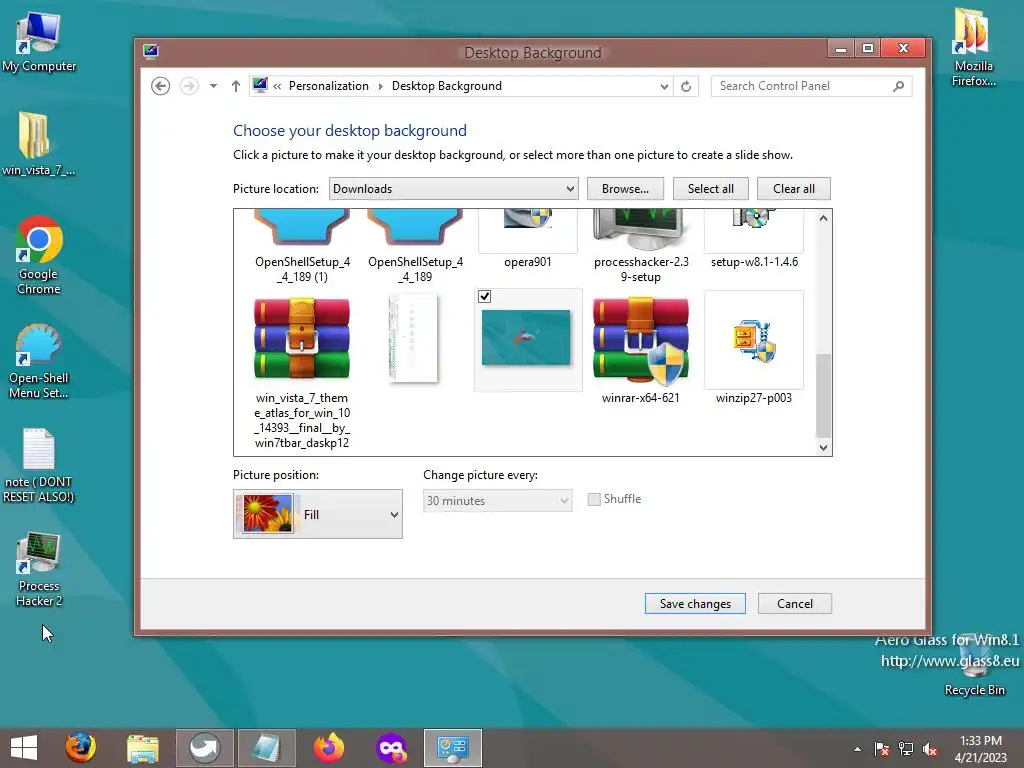Click the Forward navigation arrow
This screenshot has height=768, width=1024.
(x=189, y=86)
